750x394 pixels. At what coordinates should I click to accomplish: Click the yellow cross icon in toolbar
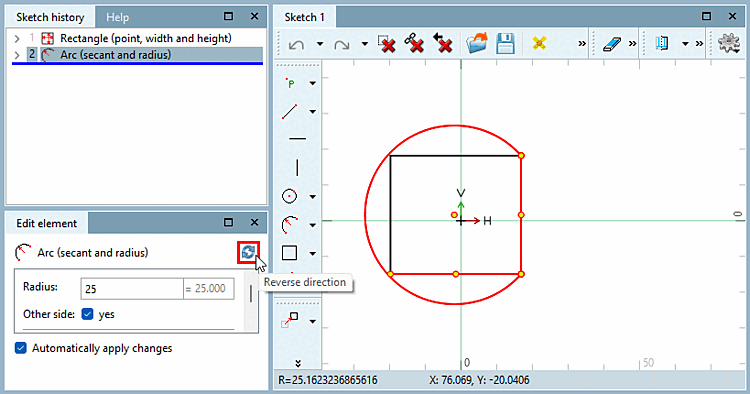539,44
